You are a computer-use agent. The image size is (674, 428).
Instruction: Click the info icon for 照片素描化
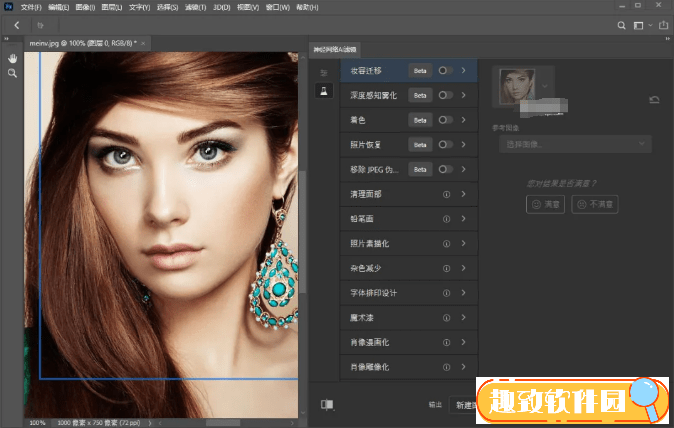coord(447,244)
